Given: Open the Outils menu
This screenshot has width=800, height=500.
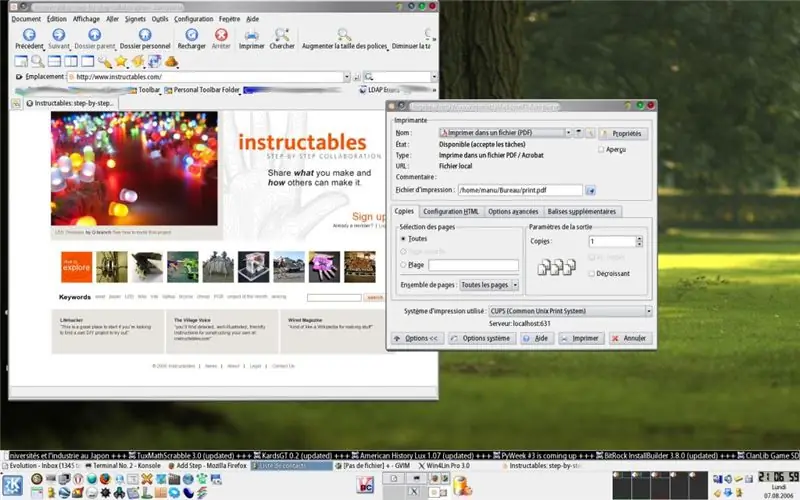Looking at the screenshot, I should 160,19.
